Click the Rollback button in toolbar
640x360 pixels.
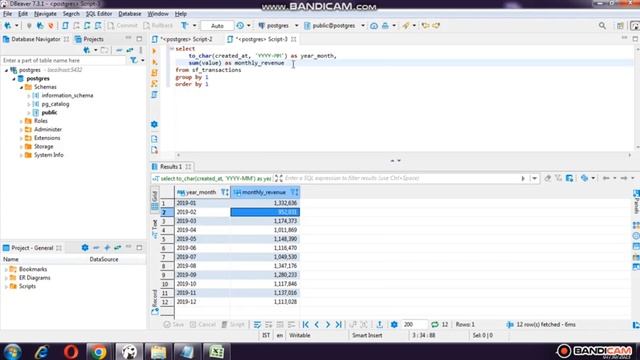[158, 26]
